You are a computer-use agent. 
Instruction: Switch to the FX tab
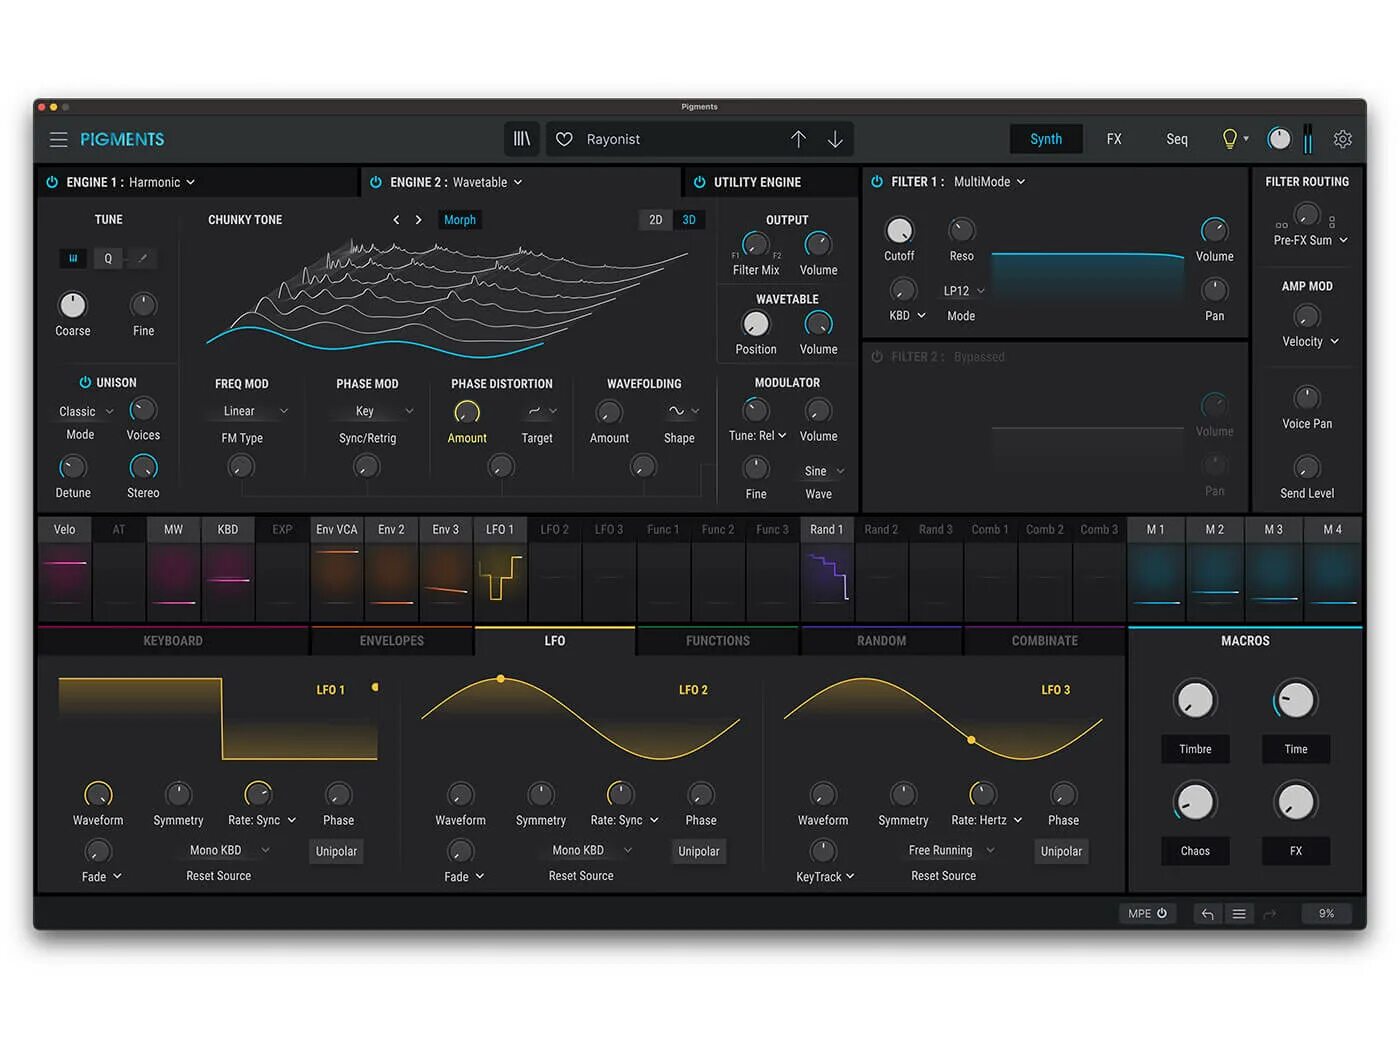[x=1114, y=139]
